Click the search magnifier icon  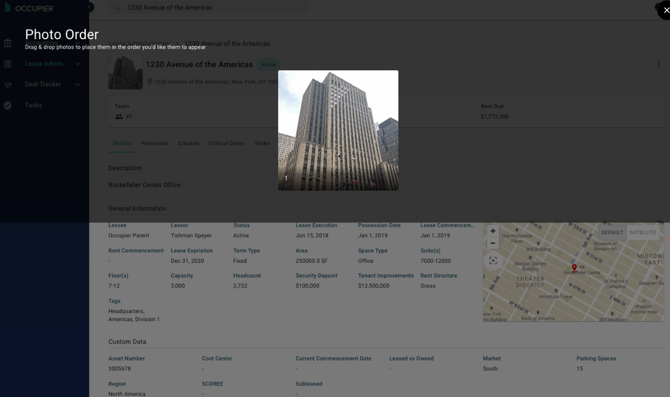[117, 8]
